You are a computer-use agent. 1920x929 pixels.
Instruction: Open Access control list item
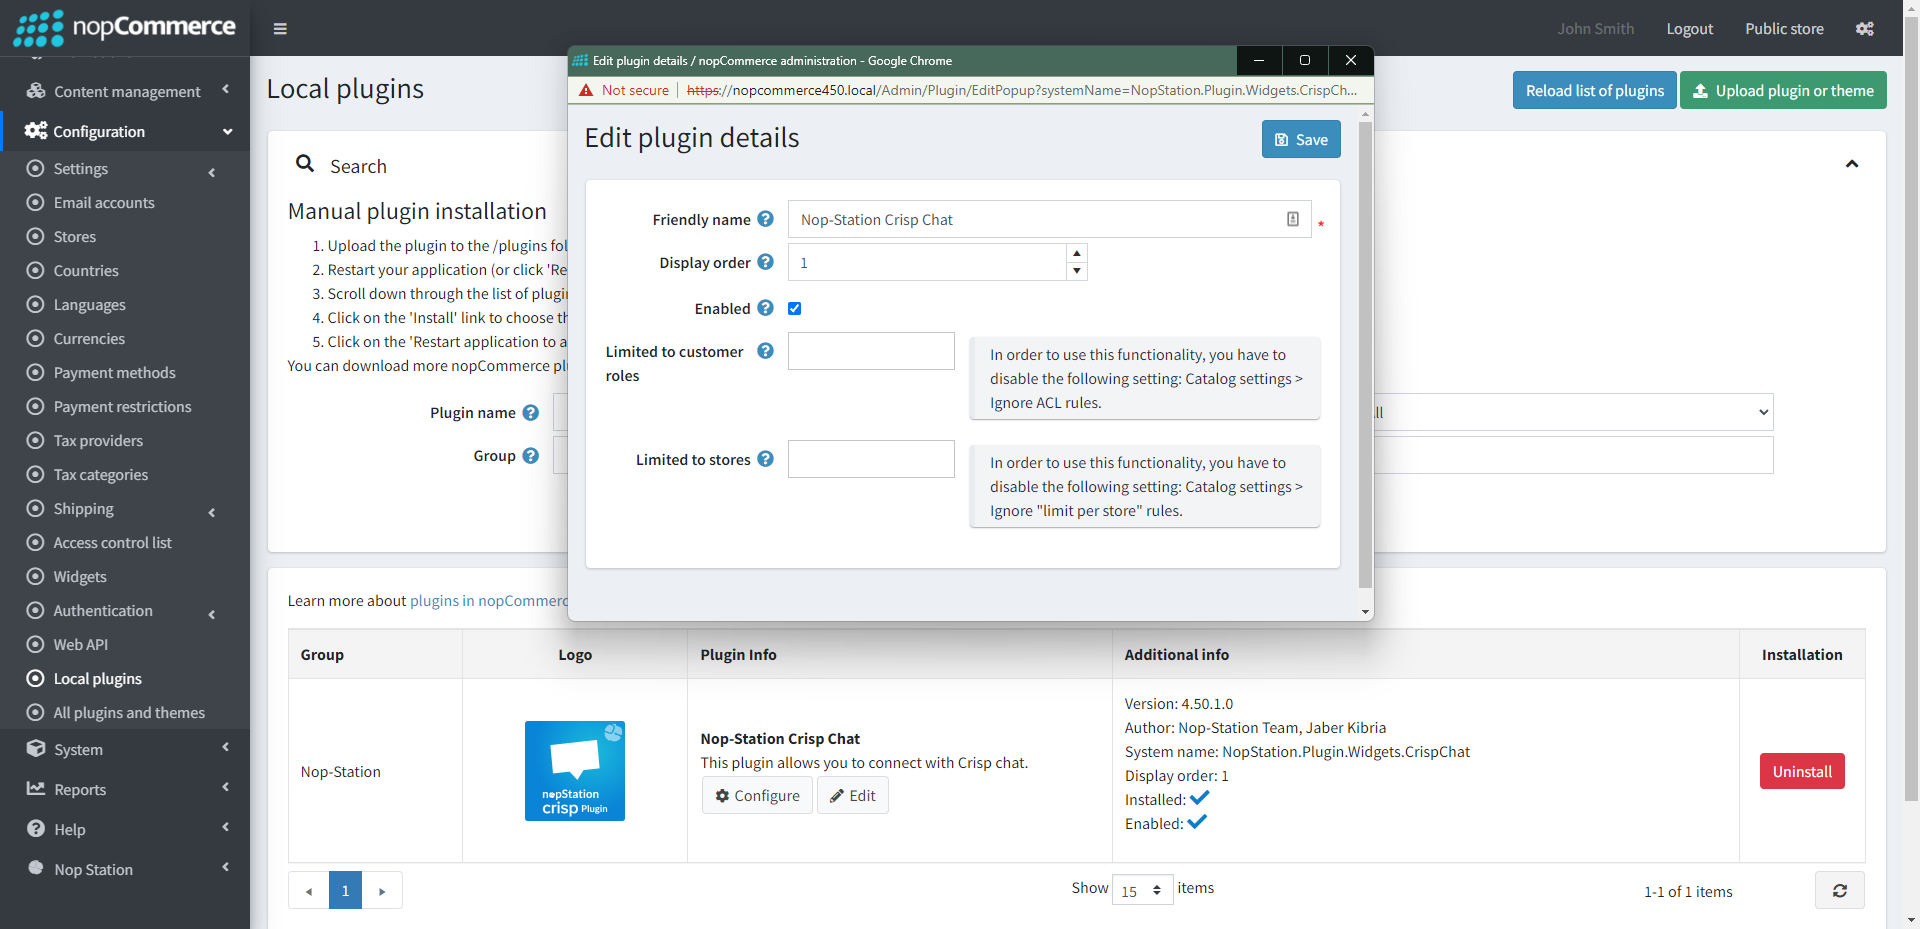pyautogui.click(x=112, y=542)
